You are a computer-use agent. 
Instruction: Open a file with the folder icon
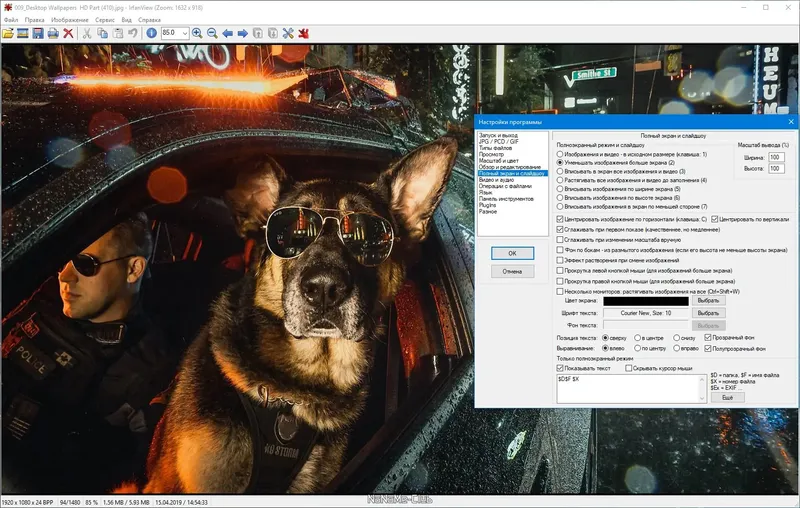tap(8, 34)
